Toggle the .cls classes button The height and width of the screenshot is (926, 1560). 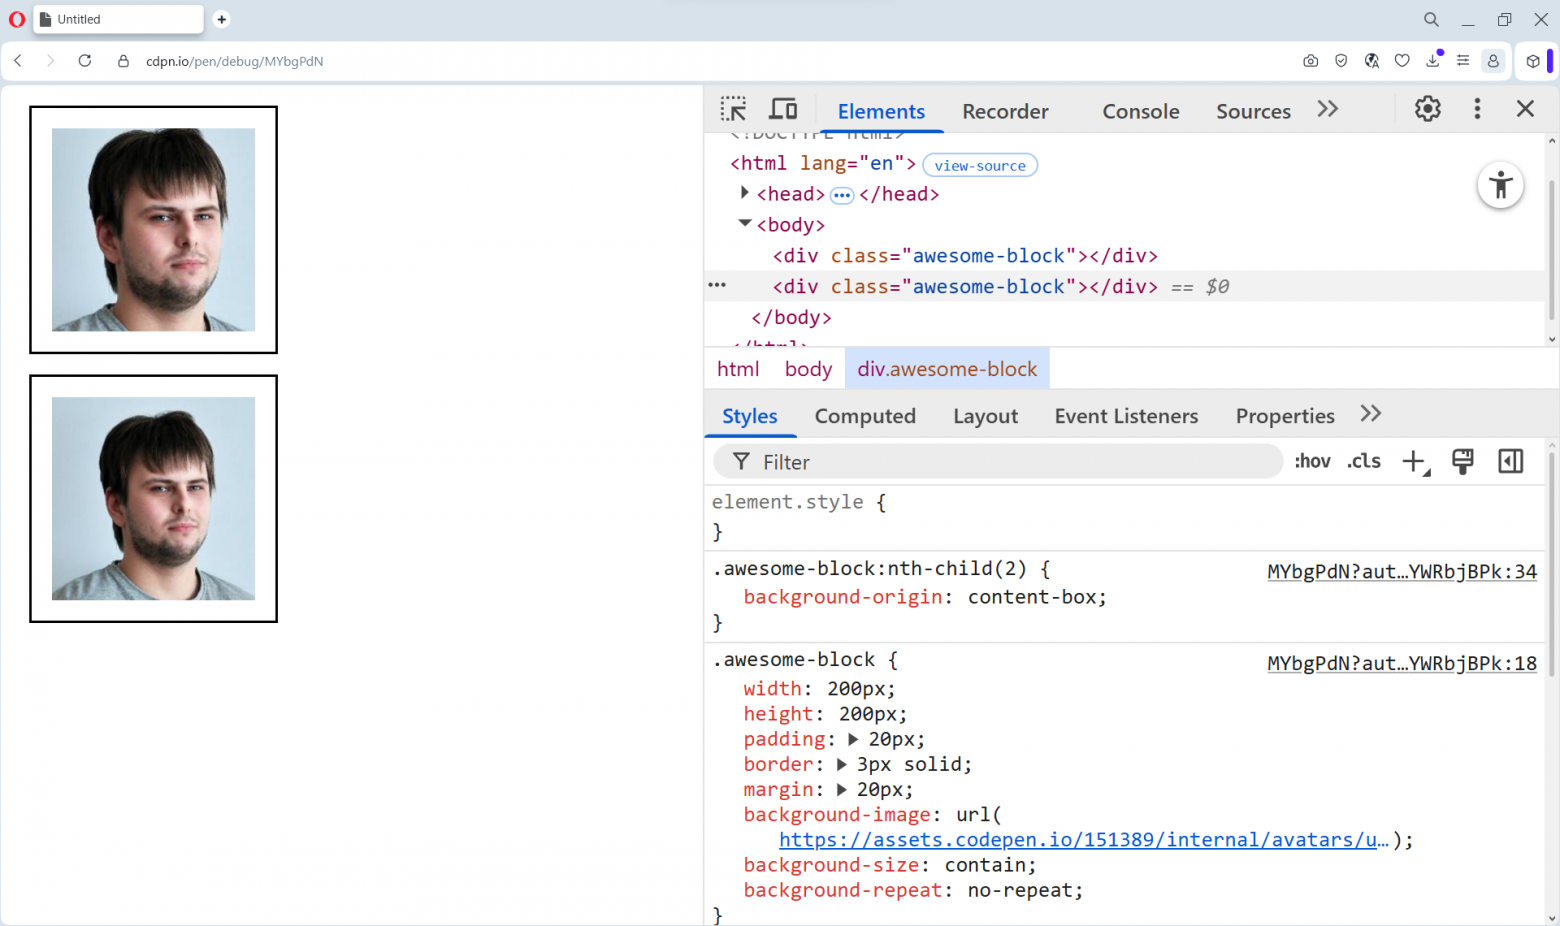tap(1364, 461)
